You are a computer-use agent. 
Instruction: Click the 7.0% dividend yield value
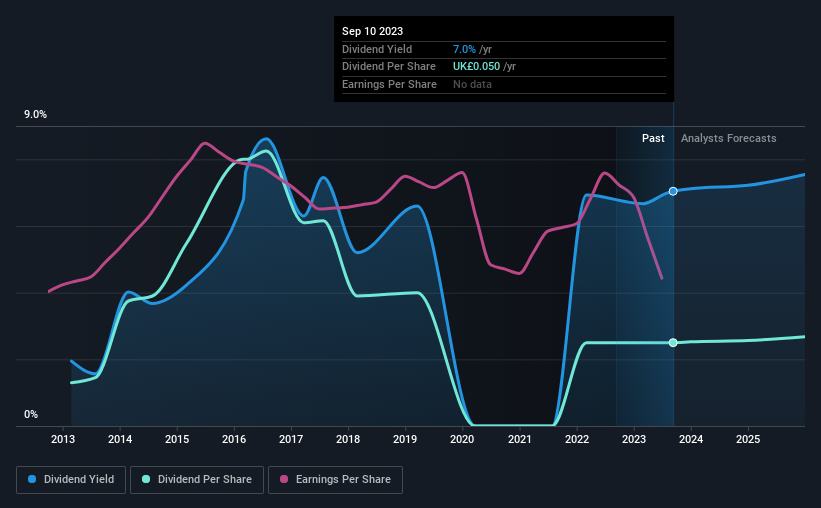[x=464, y=49]
